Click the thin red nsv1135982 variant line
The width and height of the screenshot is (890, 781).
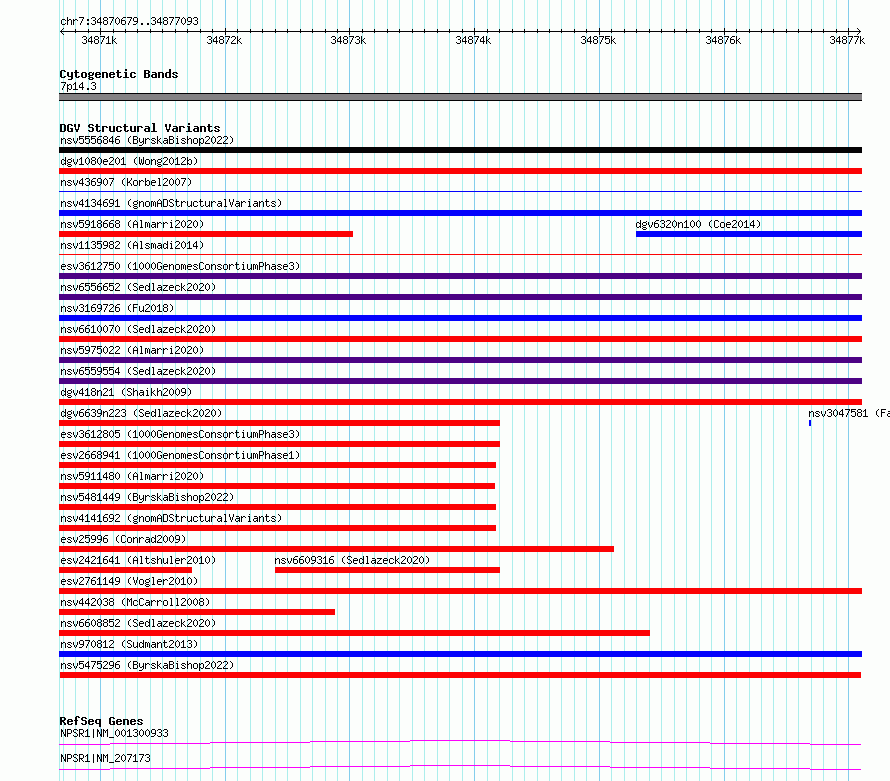(x=460, y=255)
